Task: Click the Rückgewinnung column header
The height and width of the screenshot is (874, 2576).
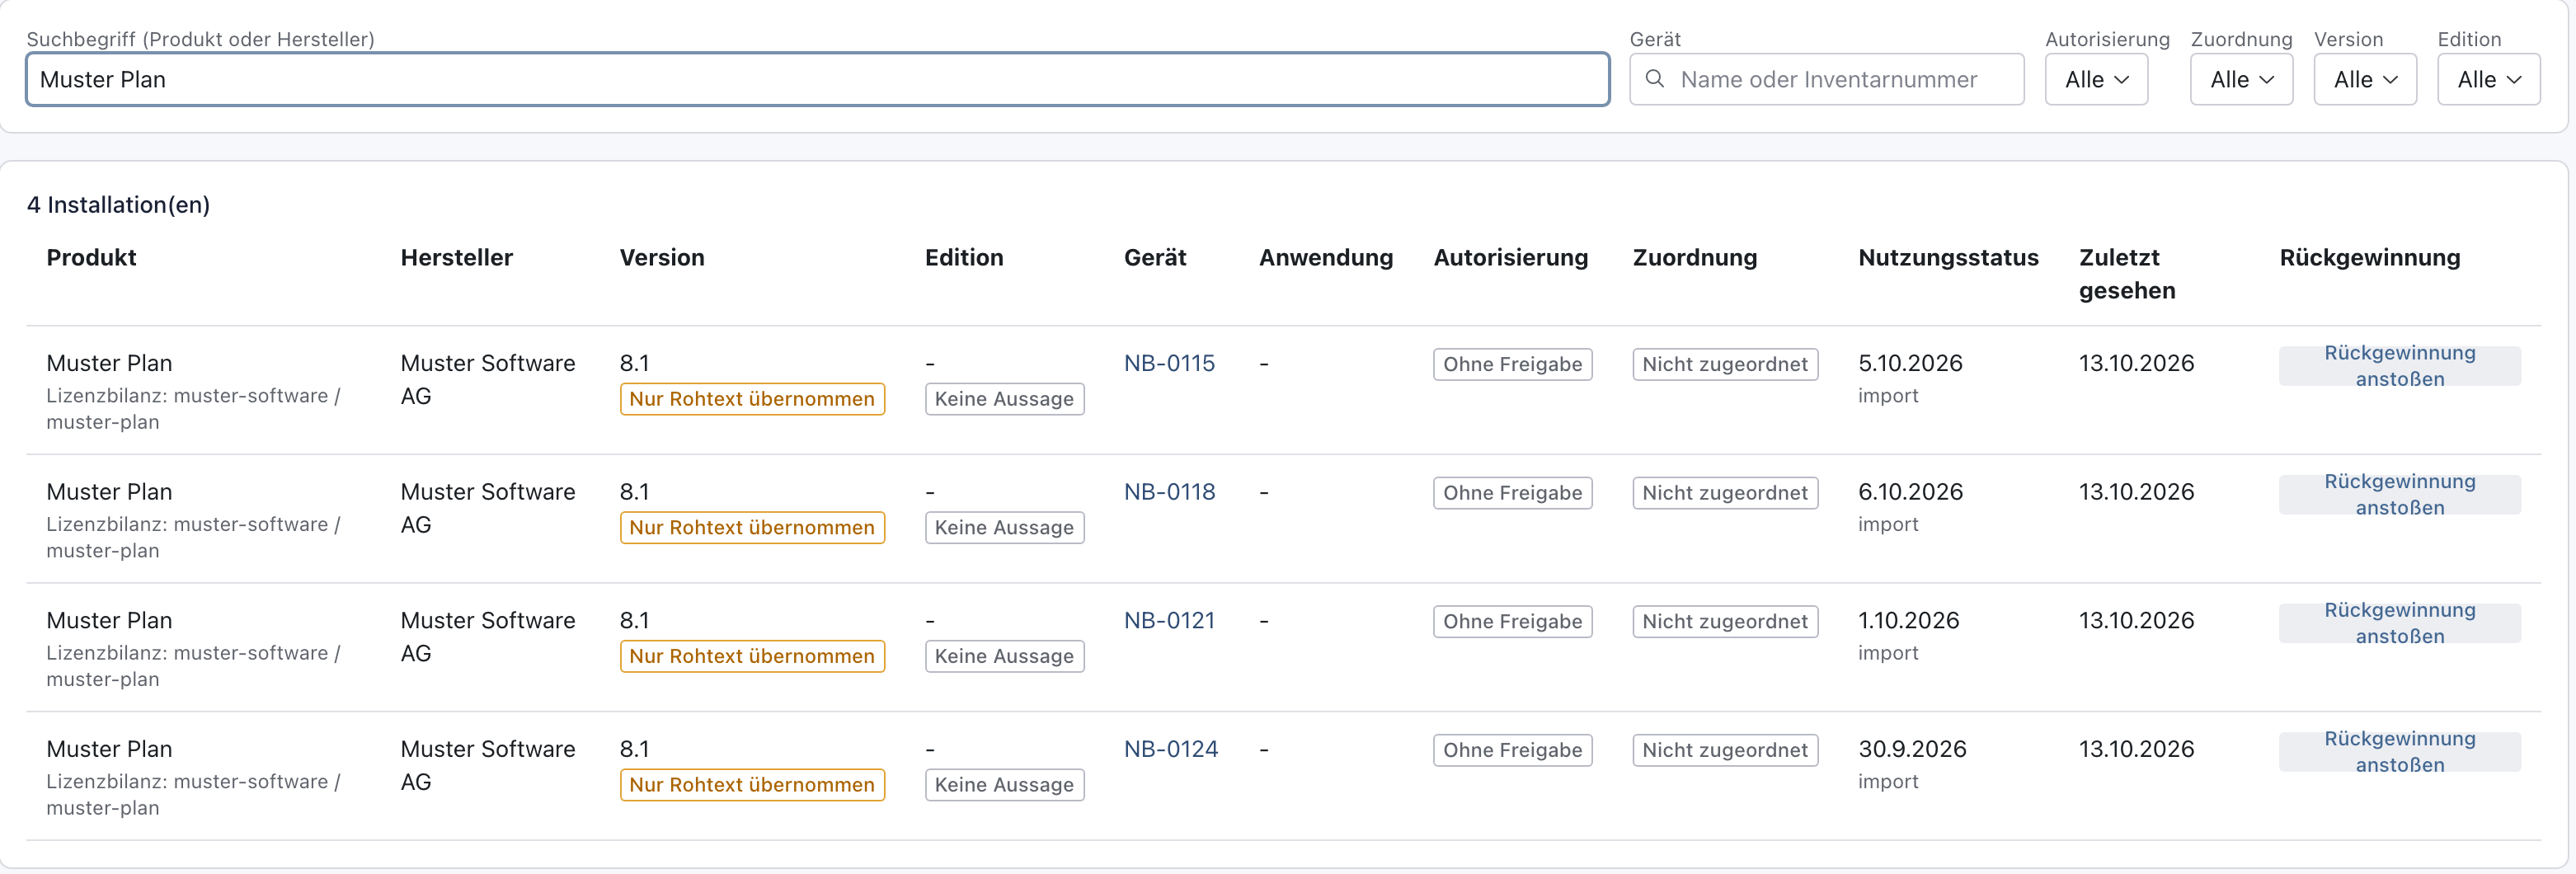Action: click(x=2369, y=257)
